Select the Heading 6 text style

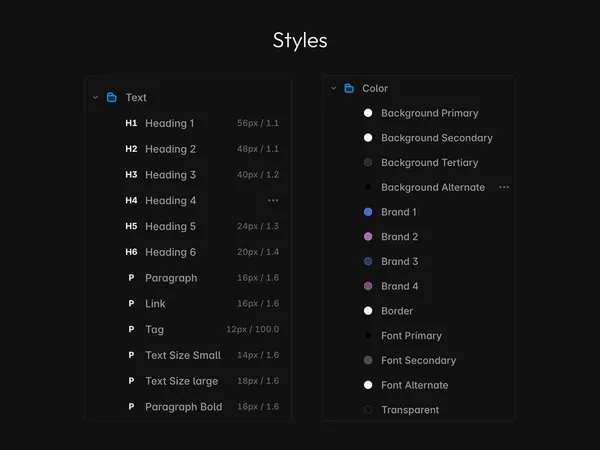tap(170, 252)
